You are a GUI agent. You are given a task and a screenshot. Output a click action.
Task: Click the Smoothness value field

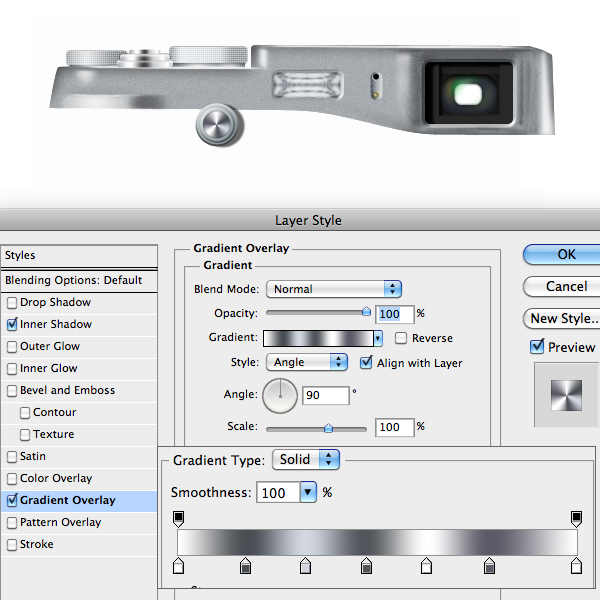pos(278,492)
